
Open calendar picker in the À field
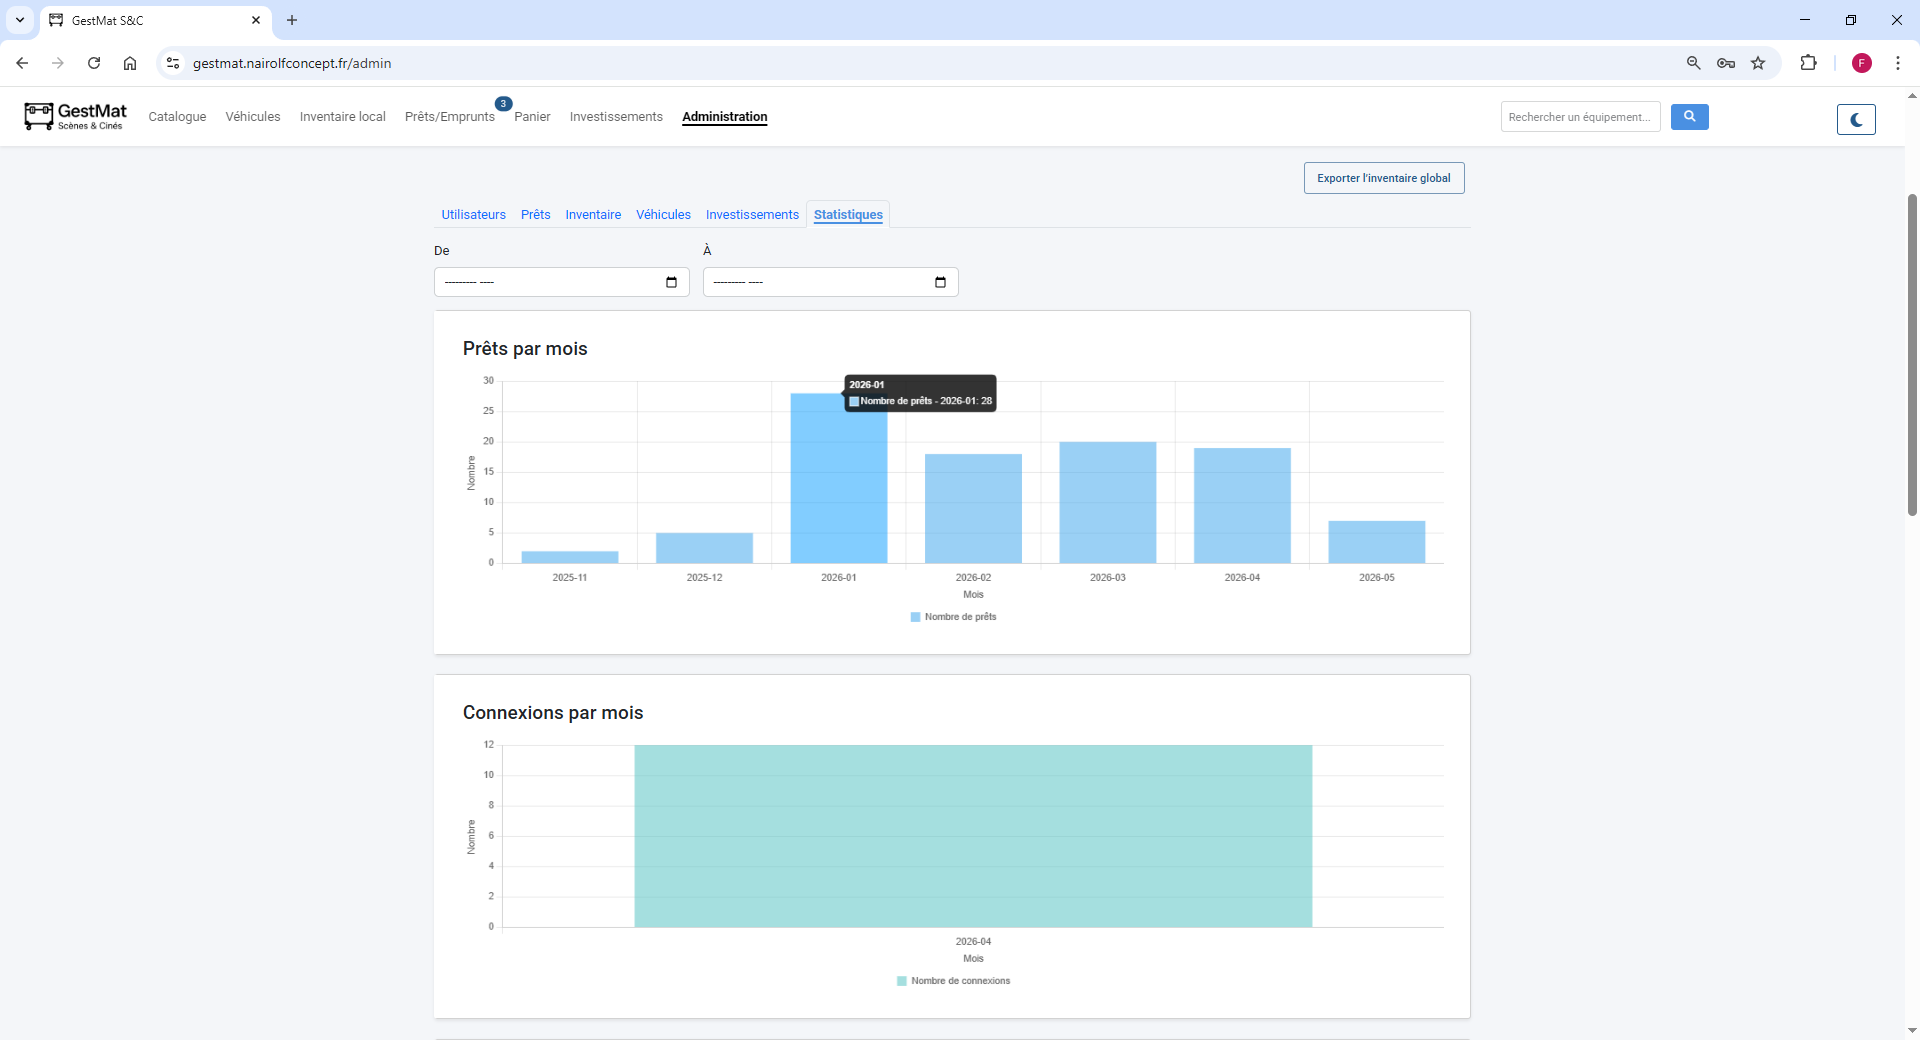coord(940,282)
